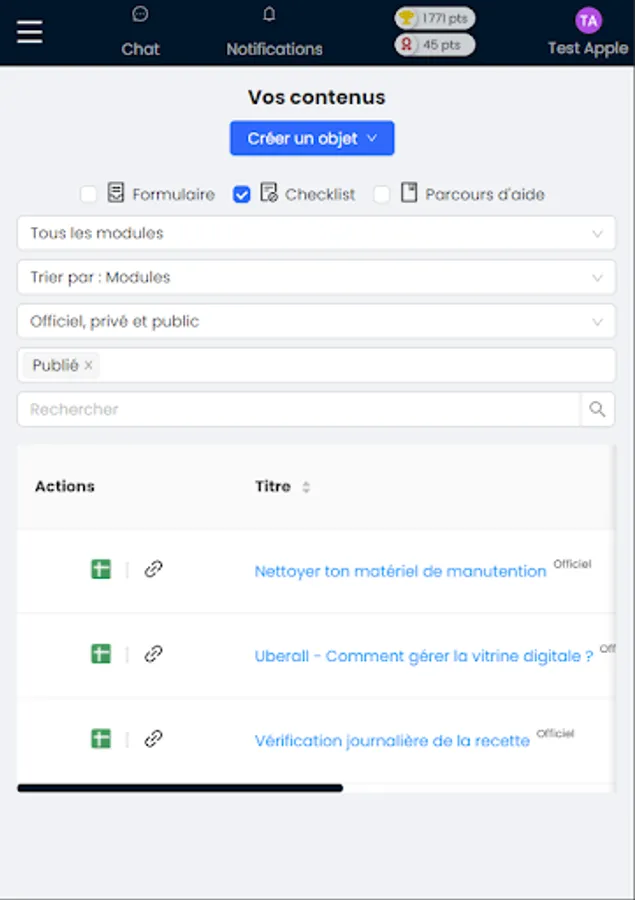Copy link for Uberall checklist
Screen dimensions: 635x900
(x=153, y=654)
